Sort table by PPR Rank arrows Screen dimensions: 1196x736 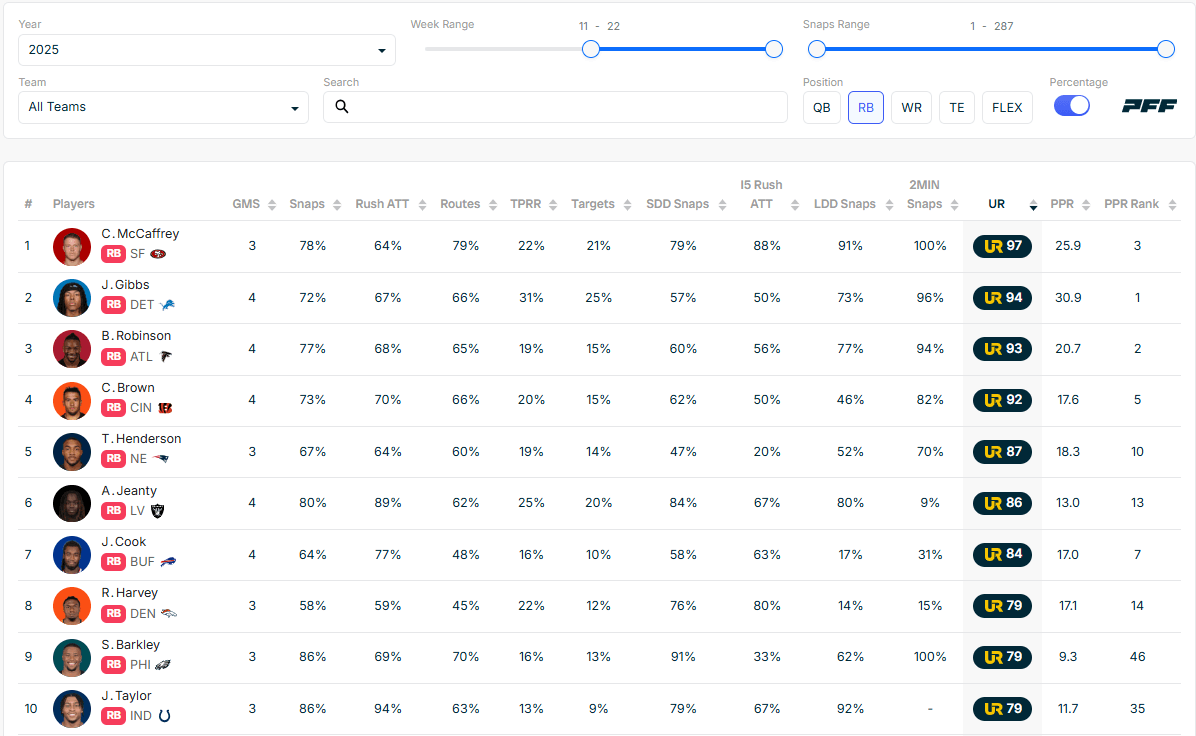point(1168,205)
